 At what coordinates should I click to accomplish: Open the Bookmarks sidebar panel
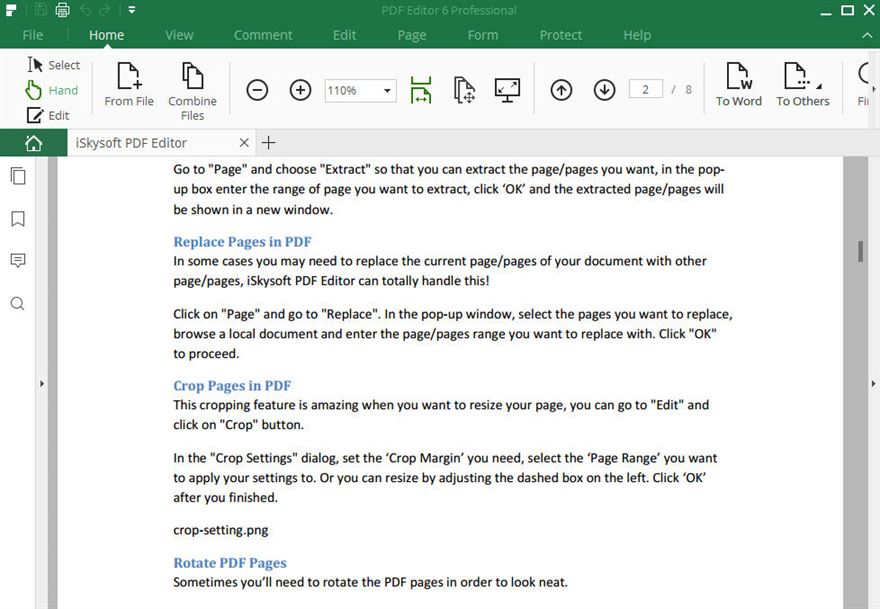click(x=17, y=219)
